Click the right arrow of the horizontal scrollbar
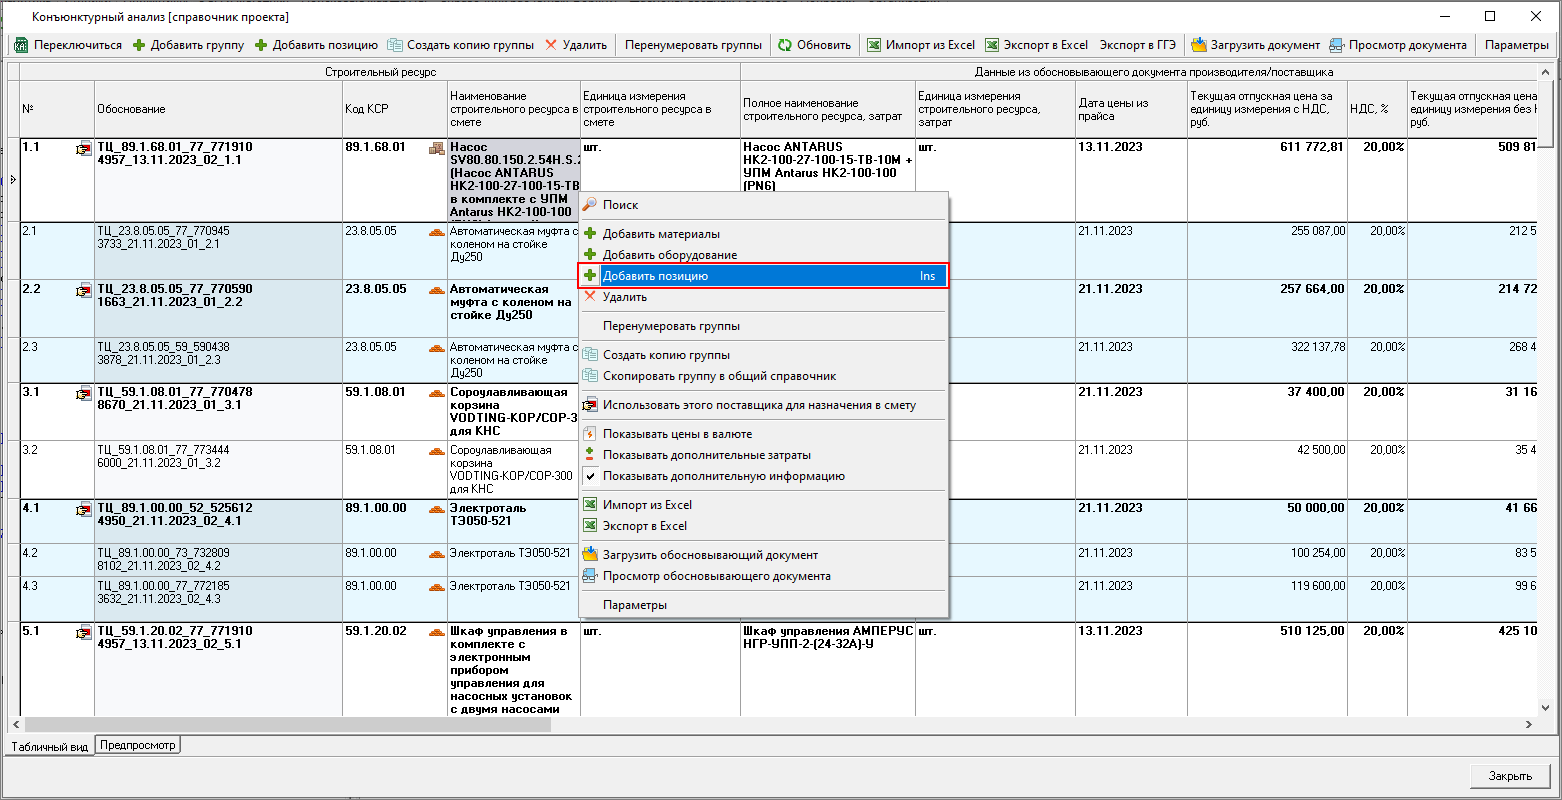This screenshot has width=1562, height=800. click(1529, 724)
